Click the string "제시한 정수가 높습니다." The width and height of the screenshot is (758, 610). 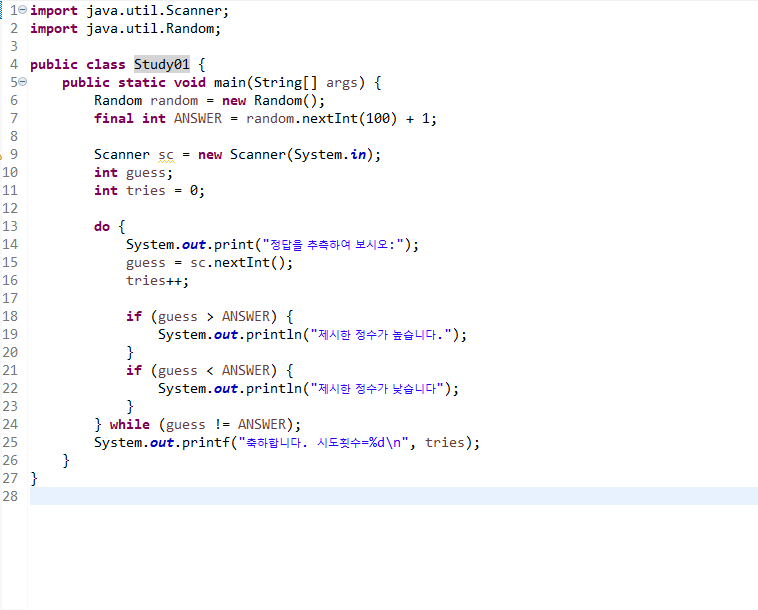click(380, 334)
